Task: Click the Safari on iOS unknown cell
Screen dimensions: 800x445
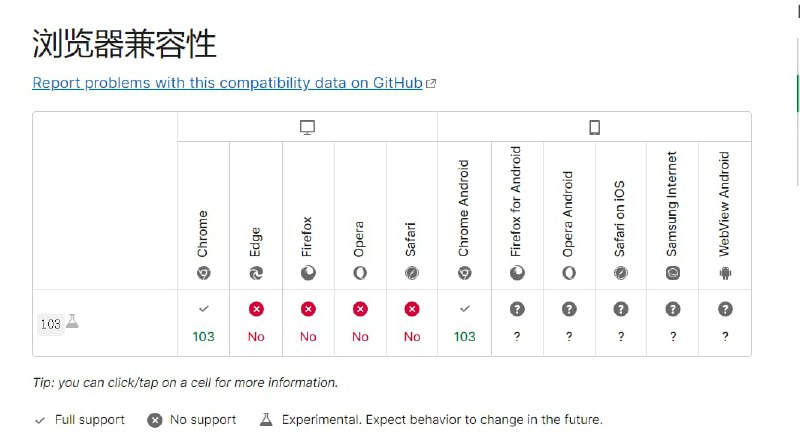Action: [621, 323]
